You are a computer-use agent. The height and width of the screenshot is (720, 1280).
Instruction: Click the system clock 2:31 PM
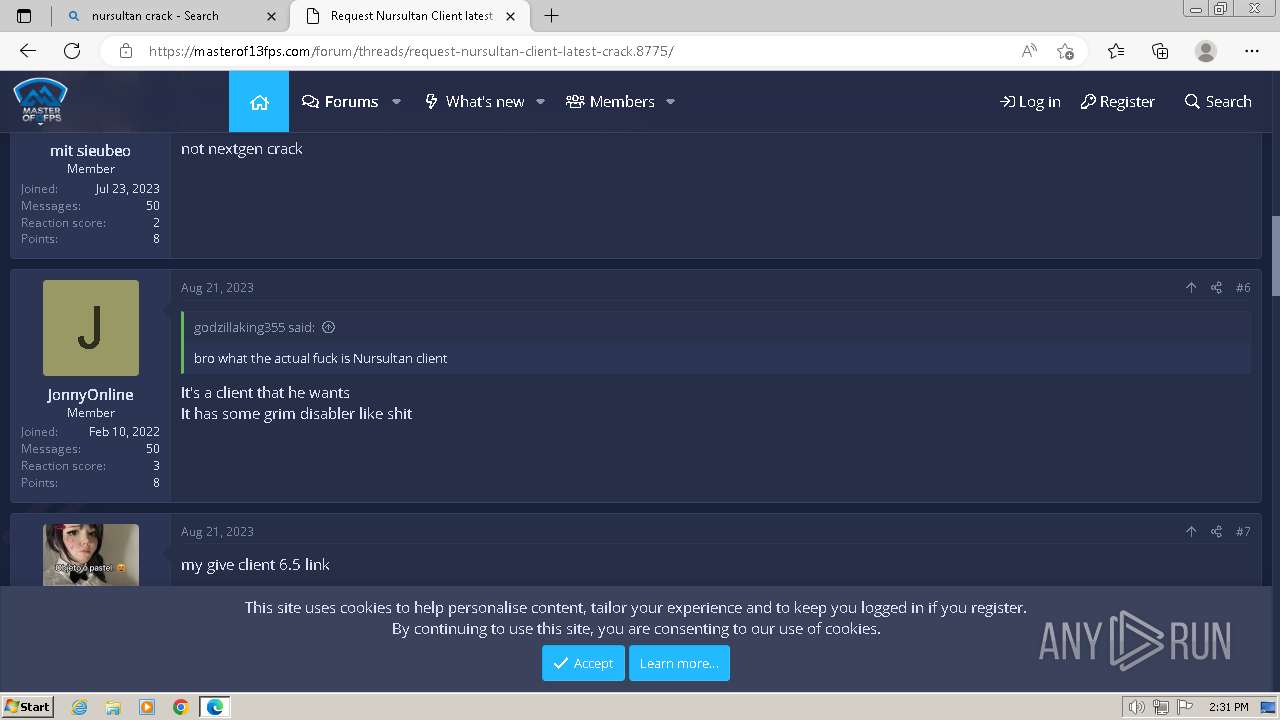tap(1228, 707)
